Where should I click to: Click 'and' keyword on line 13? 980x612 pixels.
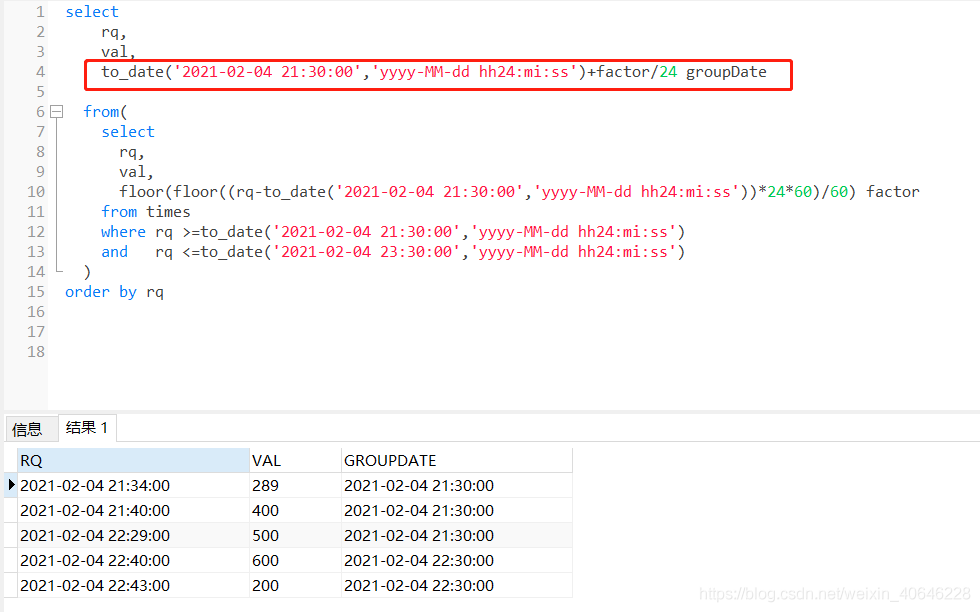[114, 252]
